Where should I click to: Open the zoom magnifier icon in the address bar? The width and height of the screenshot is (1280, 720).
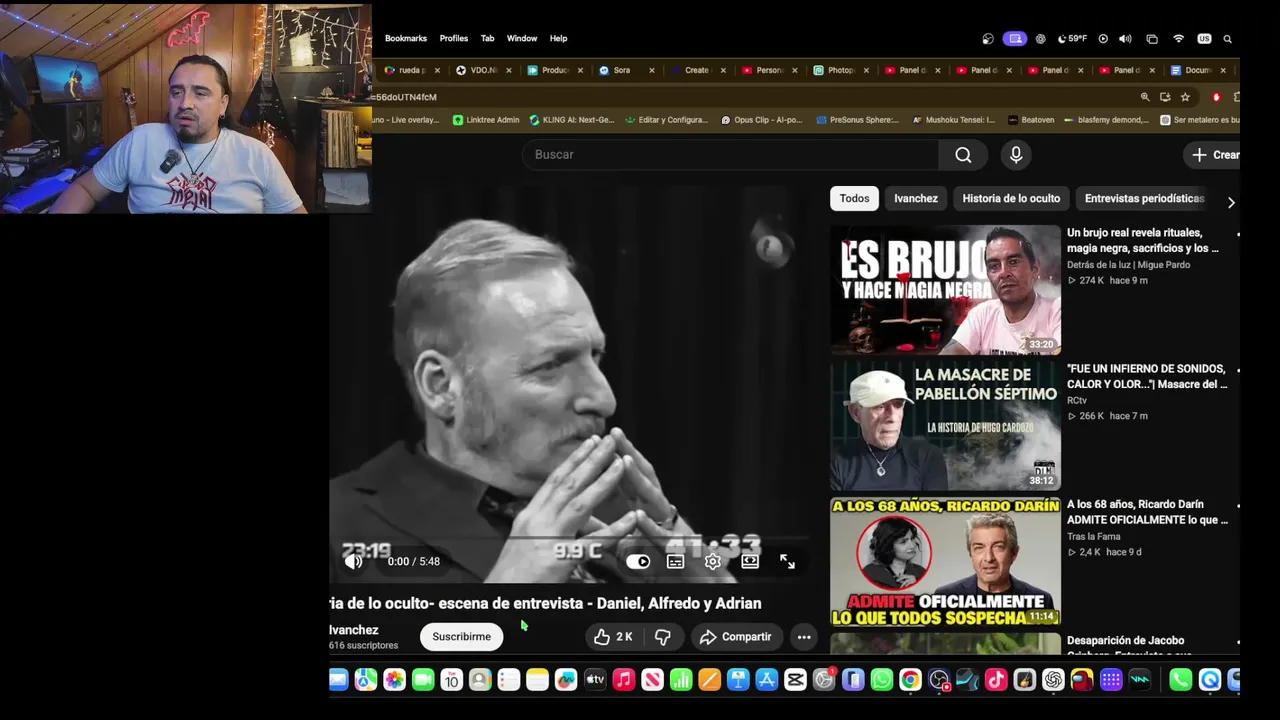coord(1145,97)
